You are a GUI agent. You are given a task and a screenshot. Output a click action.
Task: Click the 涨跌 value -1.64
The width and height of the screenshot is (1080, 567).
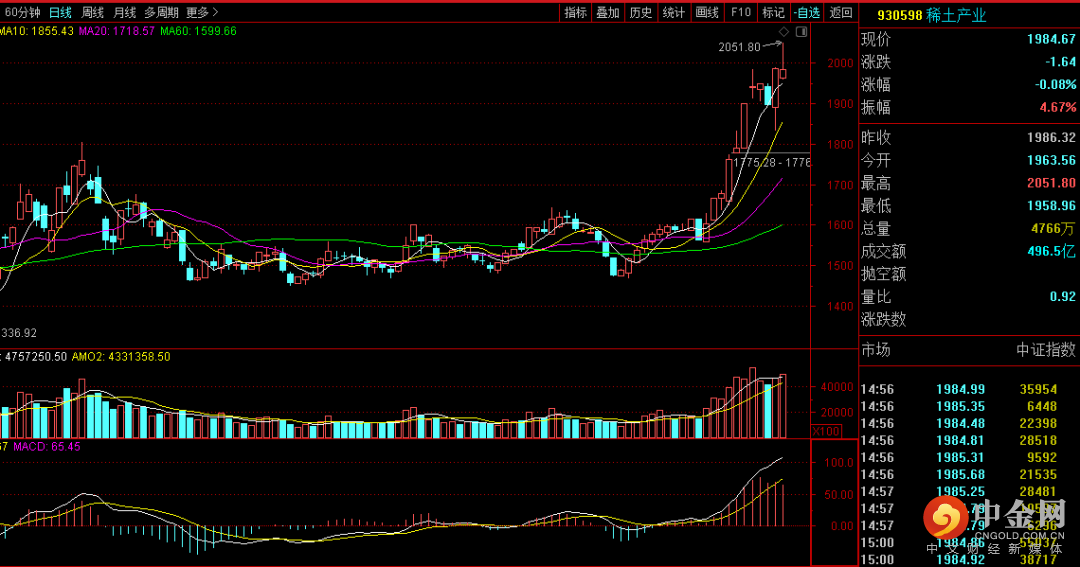click(1060, 62)
